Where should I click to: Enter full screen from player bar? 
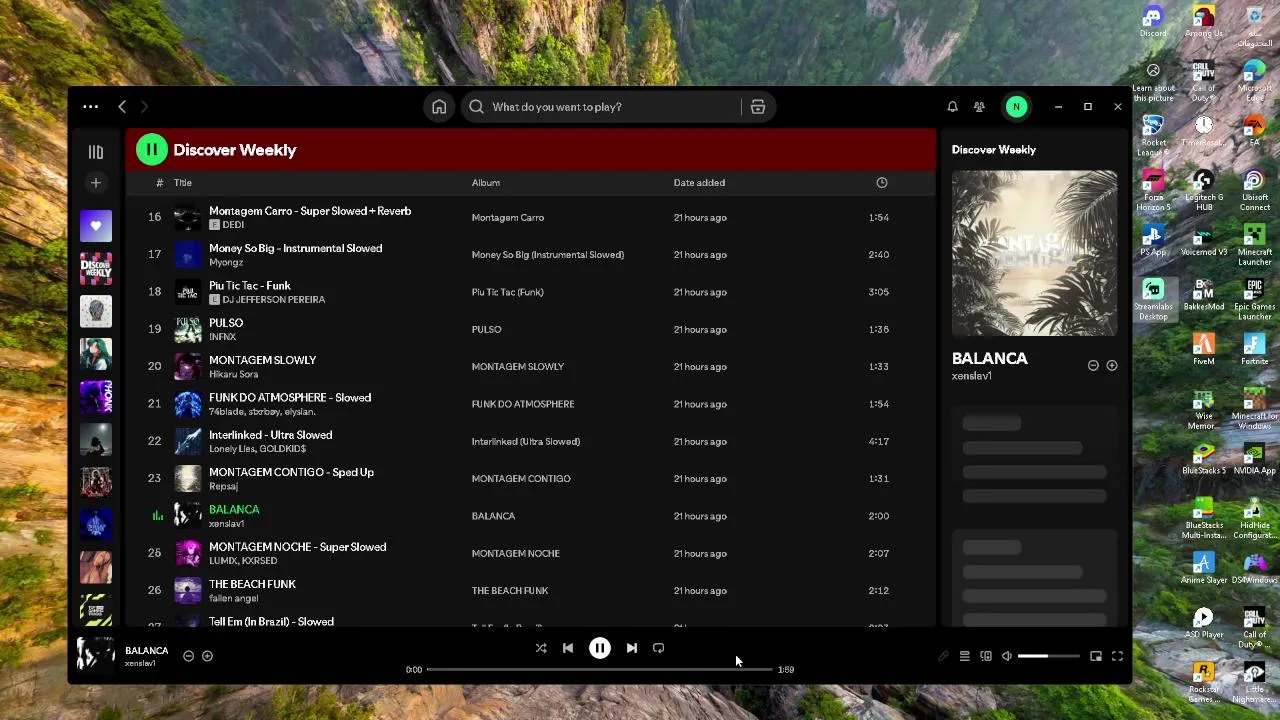[1117, 657]
